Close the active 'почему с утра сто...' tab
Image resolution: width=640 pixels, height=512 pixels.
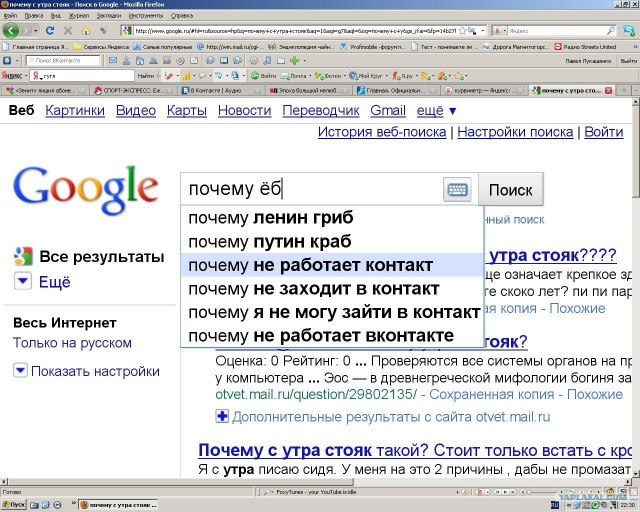click(609, 90)
